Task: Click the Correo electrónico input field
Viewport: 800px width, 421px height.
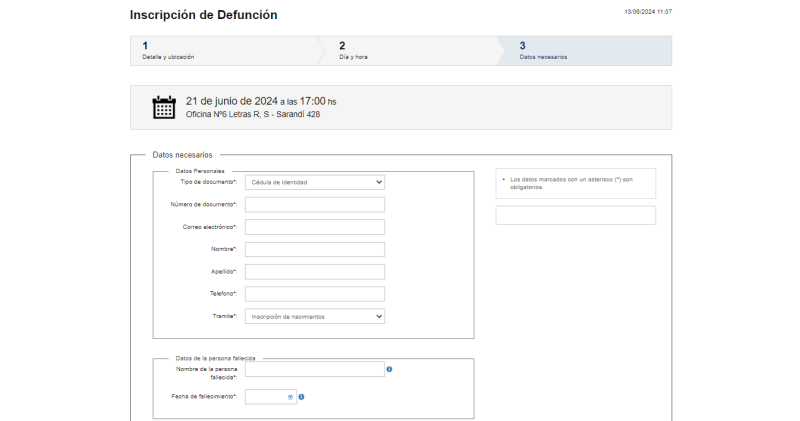Action: click(314, 227)
